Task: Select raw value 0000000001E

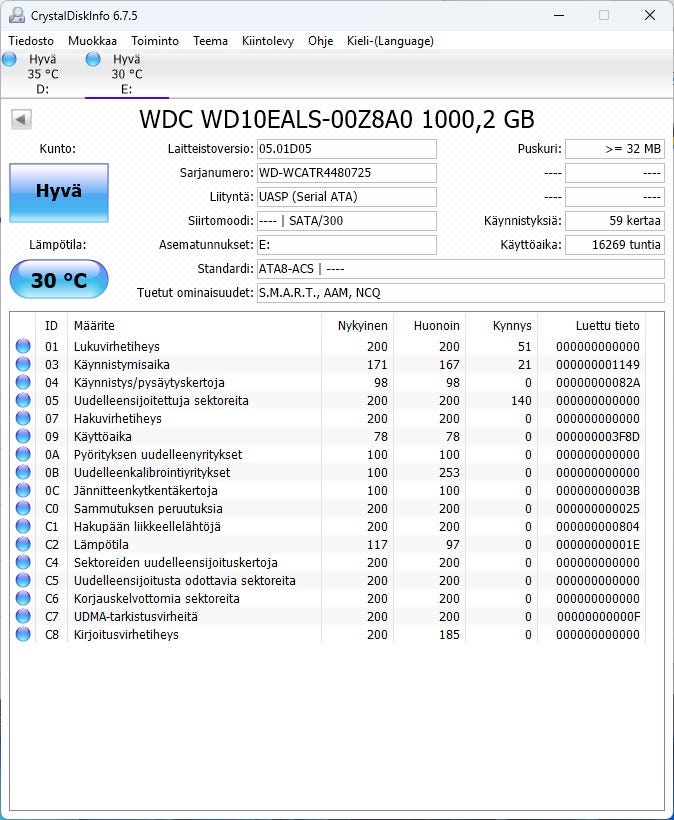Action: [598, 545]
